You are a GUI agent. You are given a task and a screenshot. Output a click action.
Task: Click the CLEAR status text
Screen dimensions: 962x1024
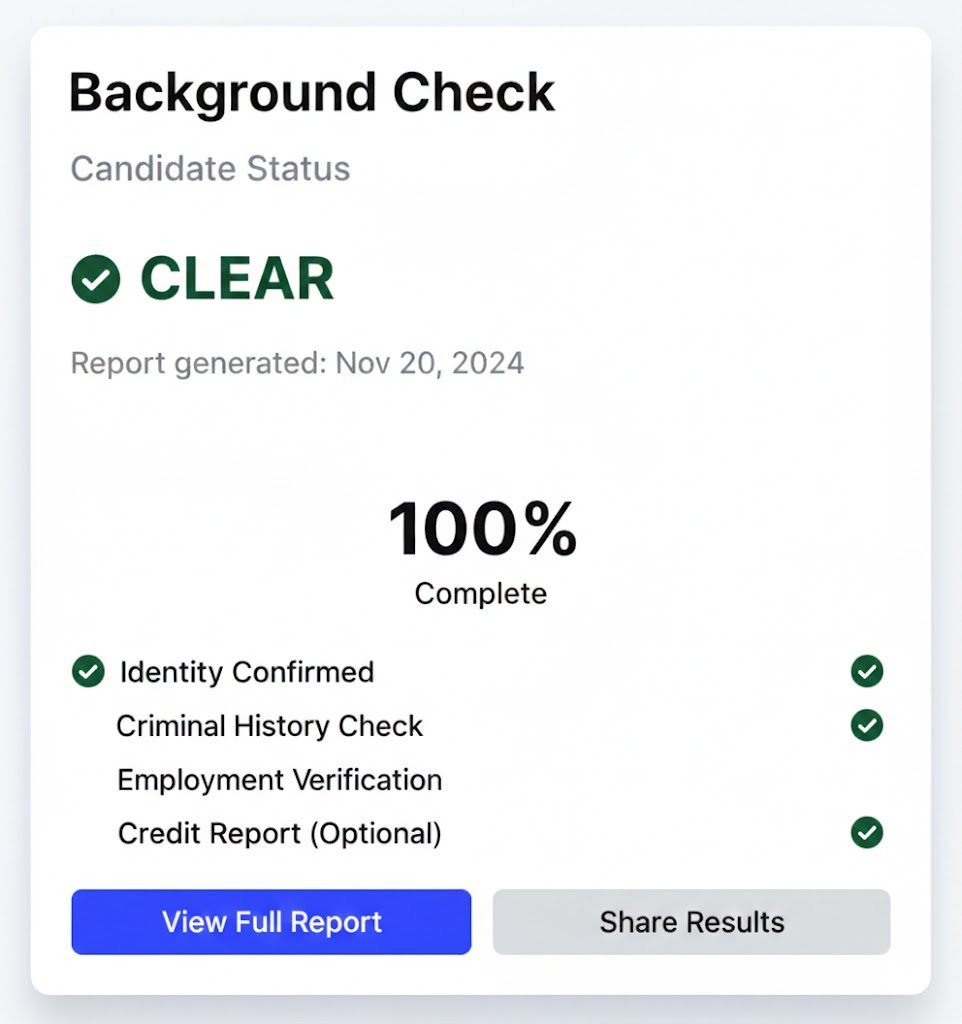[x=236, y=279]
